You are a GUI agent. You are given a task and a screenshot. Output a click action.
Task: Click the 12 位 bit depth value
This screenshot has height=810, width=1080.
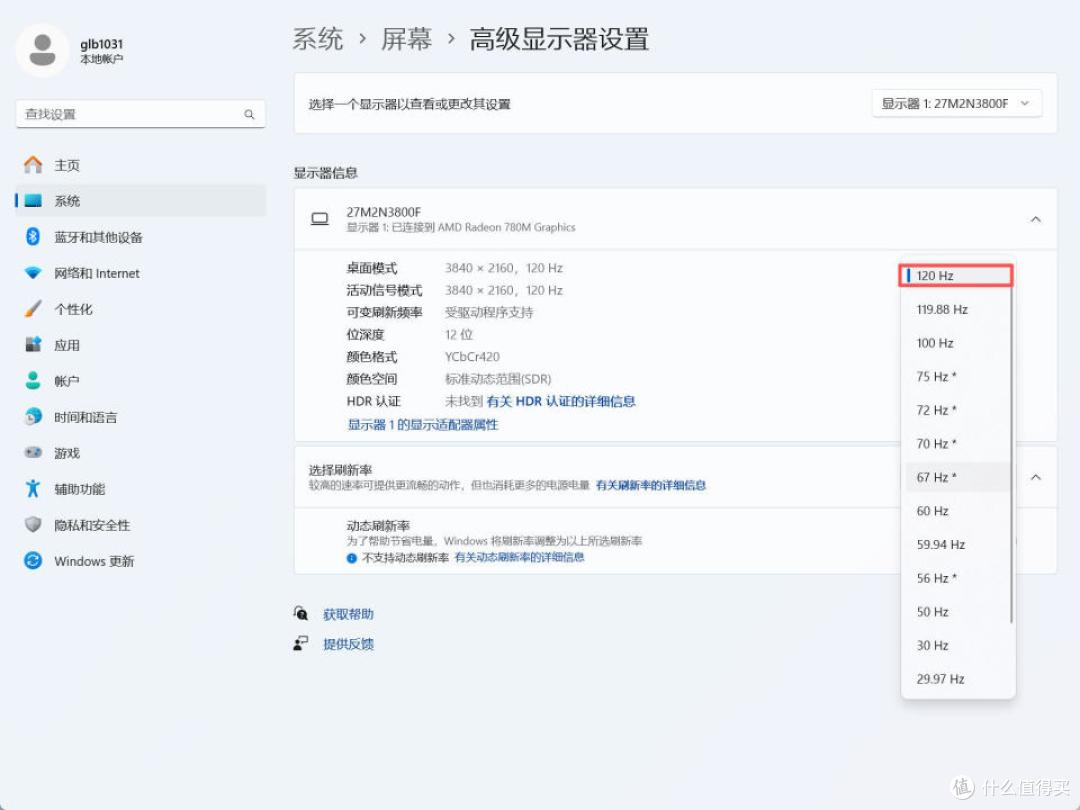(459, 335)
